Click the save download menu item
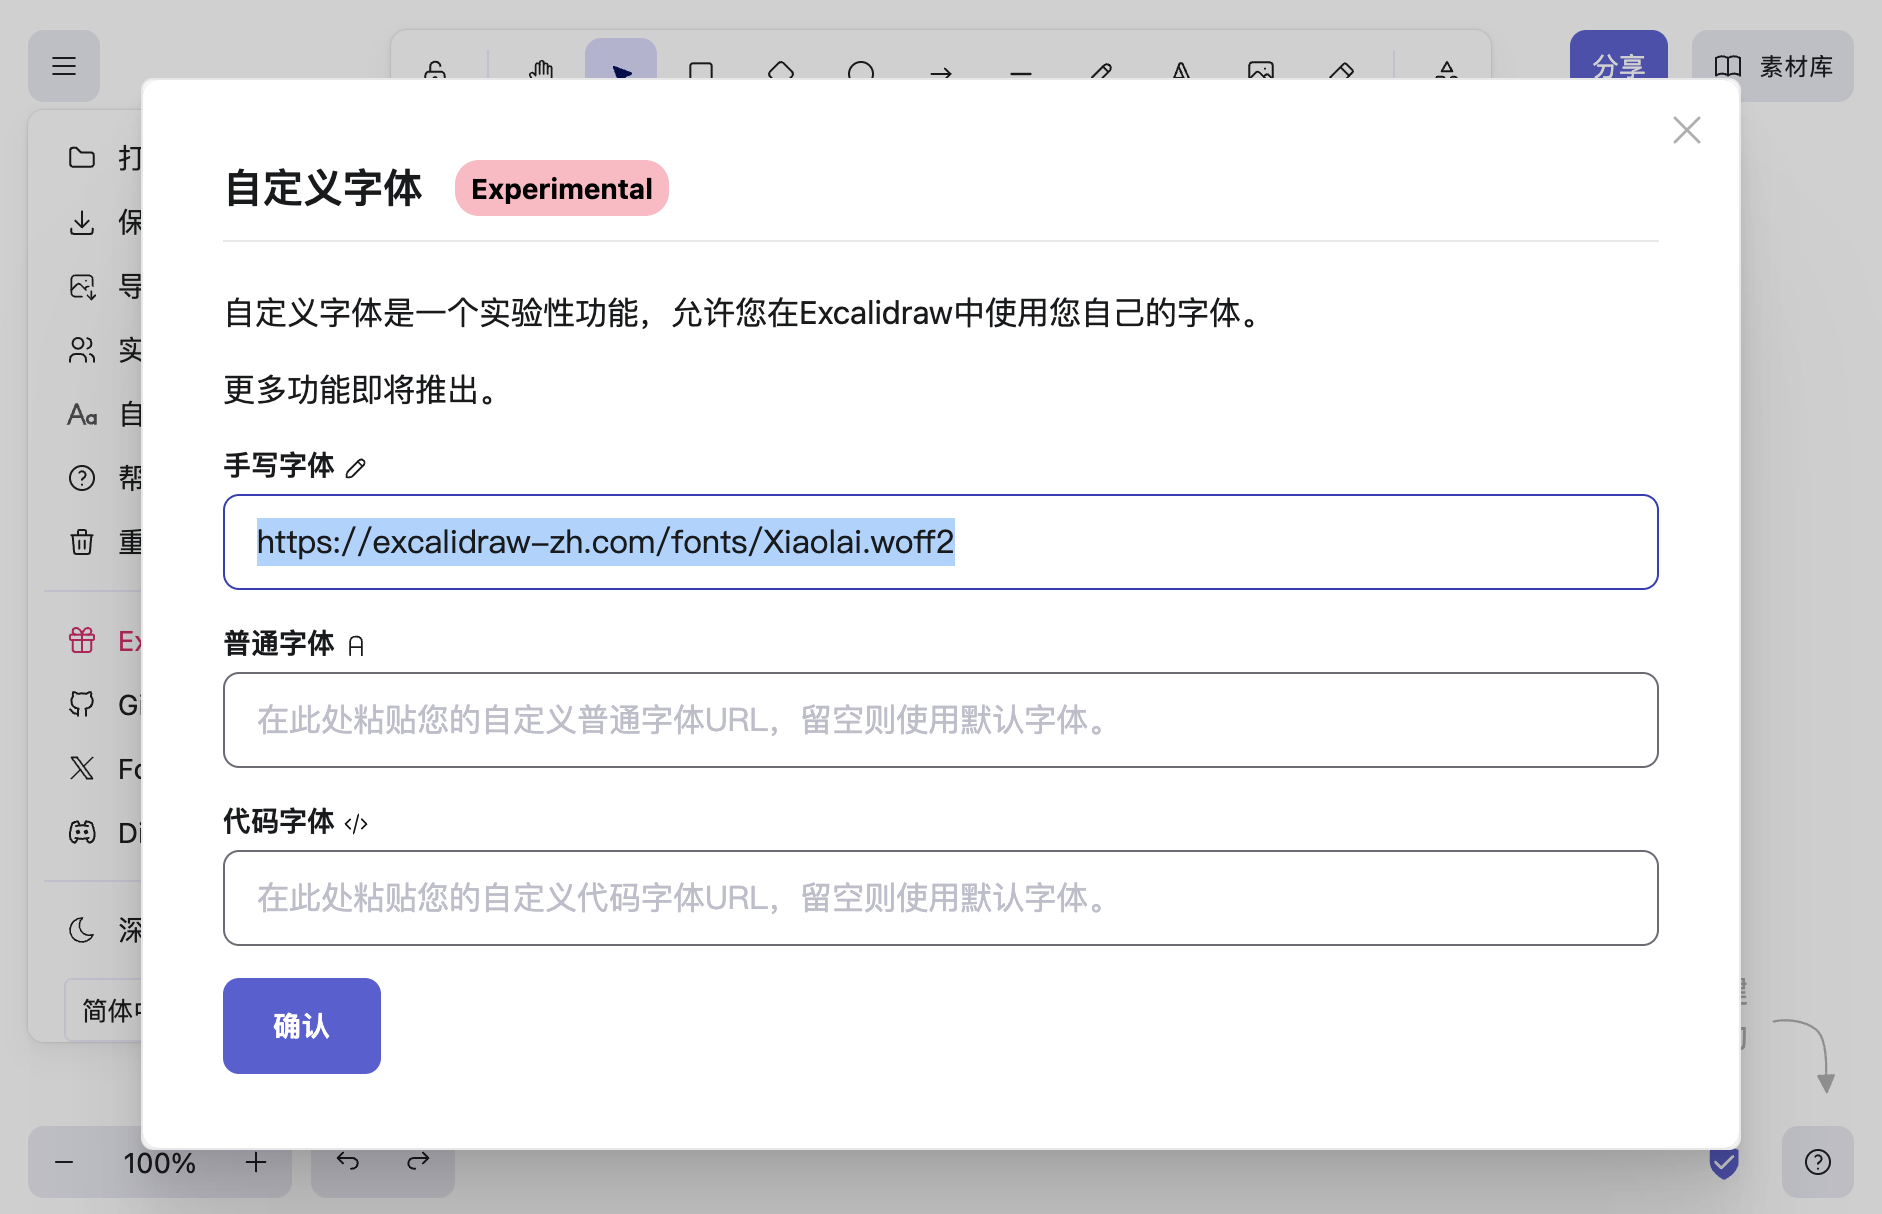1882x1214 pixels. tap(95, 222)
